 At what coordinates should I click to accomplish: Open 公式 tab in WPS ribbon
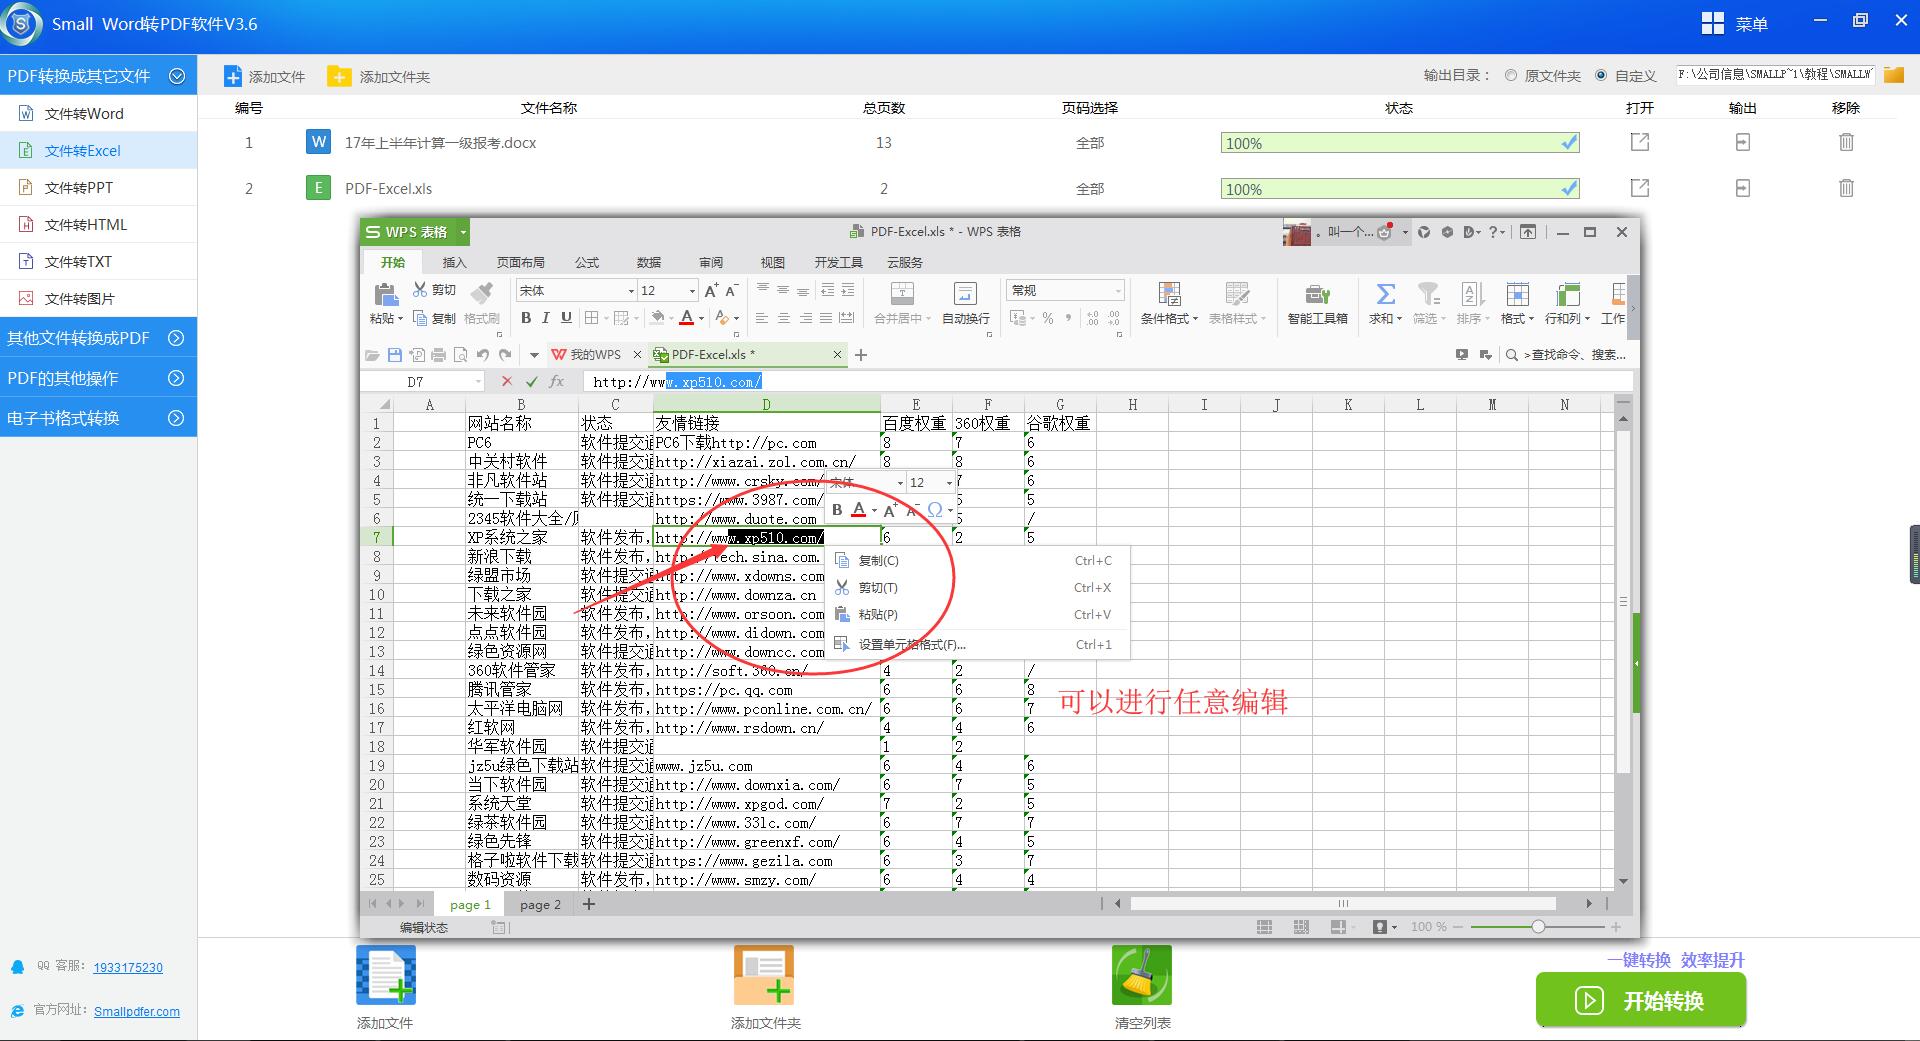587,262
